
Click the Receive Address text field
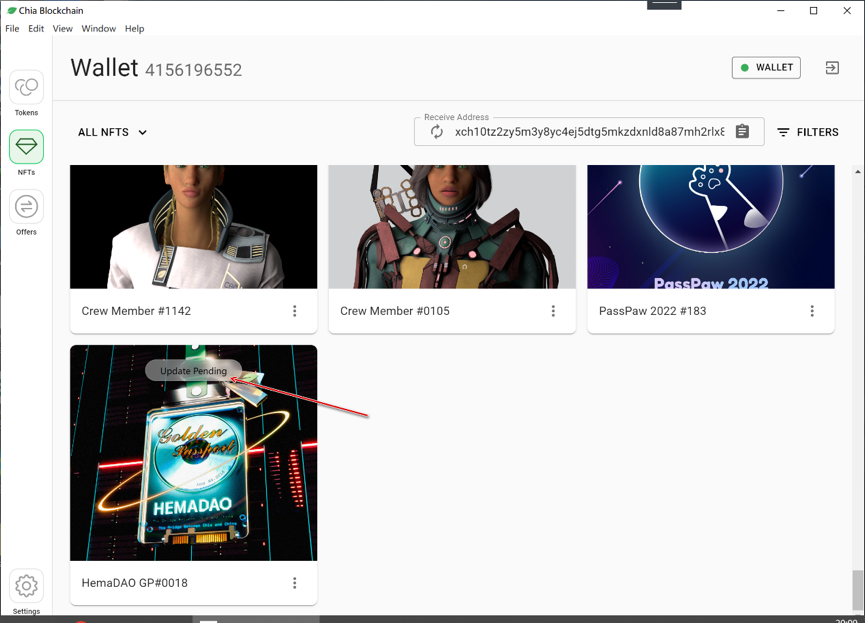(x=589, y=132)
